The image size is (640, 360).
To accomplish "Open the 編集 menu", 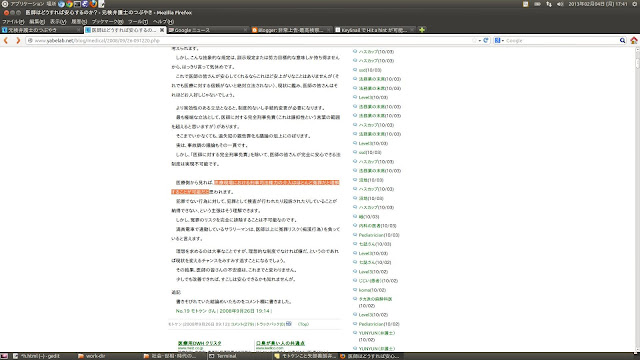I will tap(37, 21).
